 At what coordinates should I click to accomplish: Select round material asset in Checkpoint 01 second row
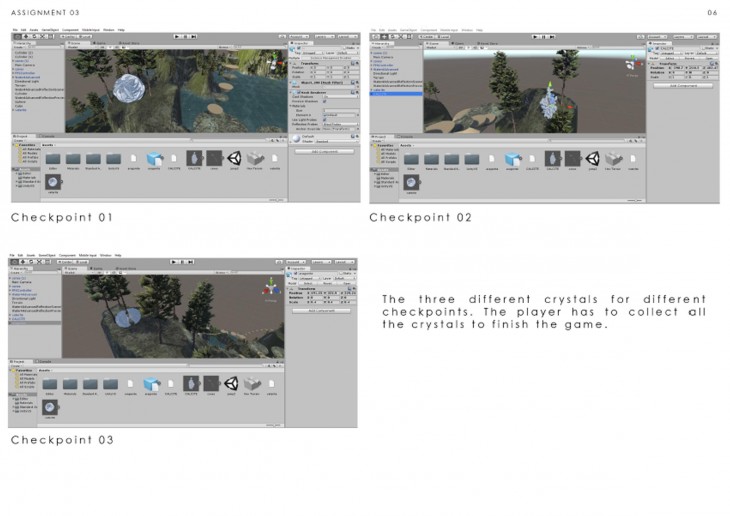tap(51, 182)
